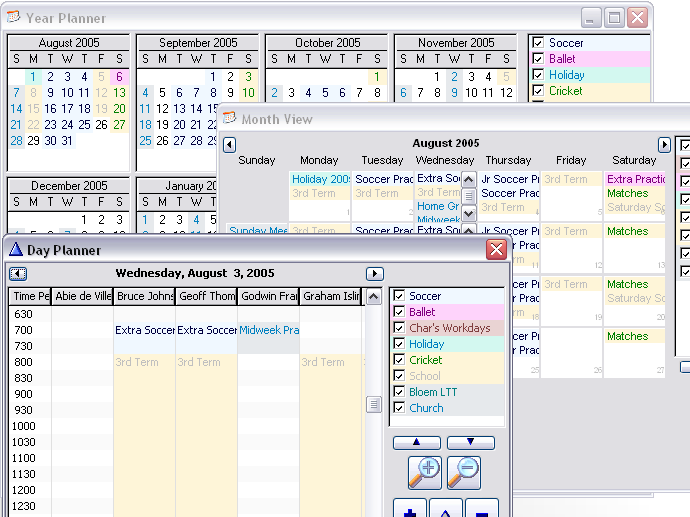
Task: Open Midweek Pra appointment at 700
Action: [268, 330]
